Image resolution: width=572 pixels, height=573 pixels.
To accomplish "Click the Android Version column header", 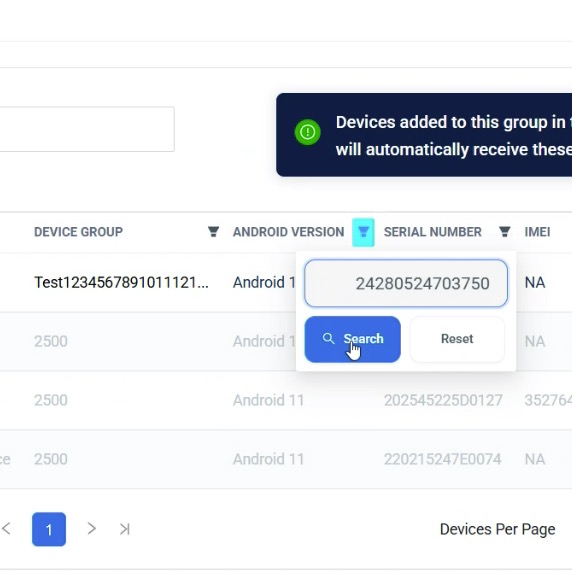I will pos(288,232).
